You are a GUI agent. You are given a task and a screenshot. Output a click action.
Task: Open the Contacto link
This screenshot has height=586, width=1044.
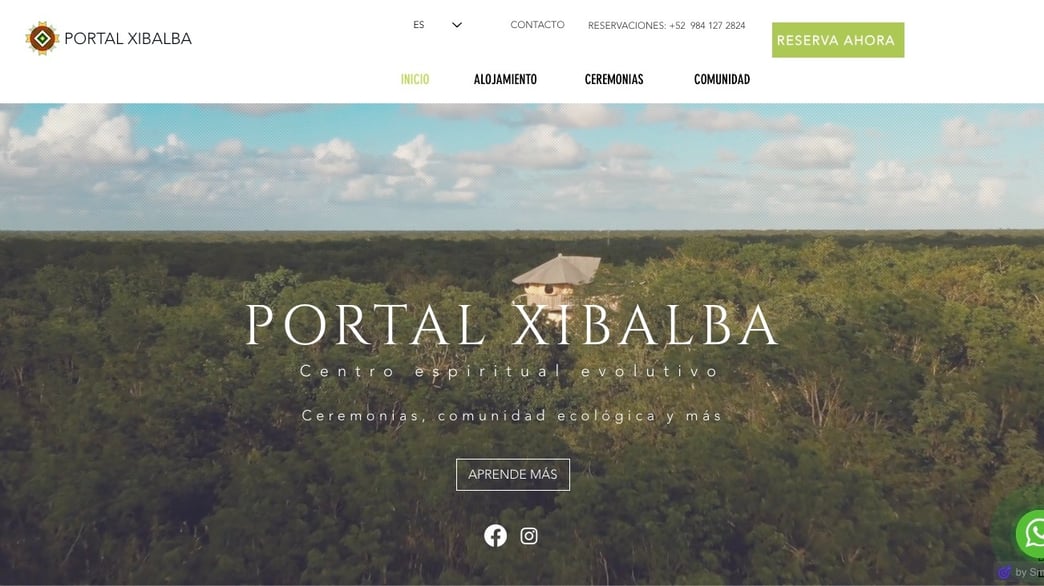[537, 25]
